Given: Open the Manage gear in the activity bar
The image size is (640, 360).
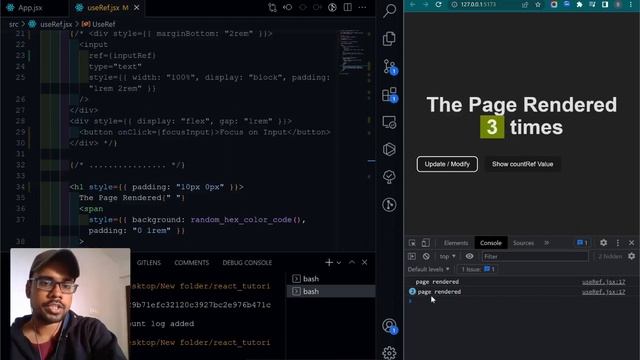Looking at the screenshot, I should [x=389, y=352].
